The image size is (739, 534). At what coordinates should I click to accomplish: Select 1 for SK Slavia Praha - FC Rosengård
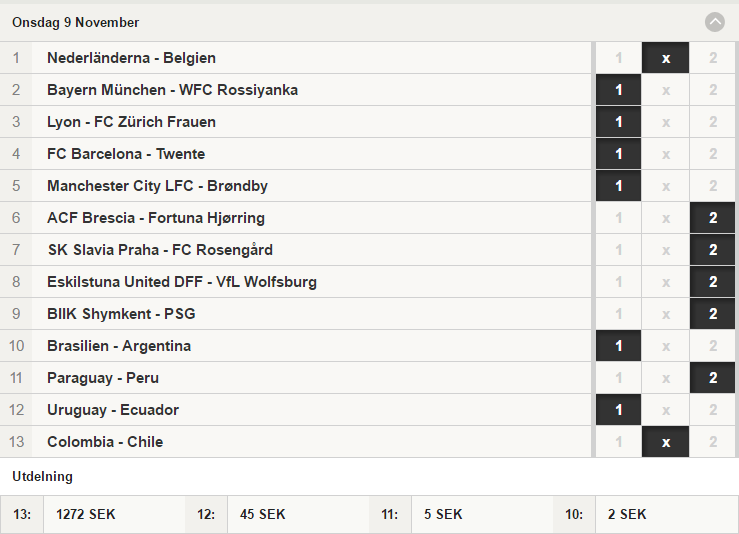618,250
